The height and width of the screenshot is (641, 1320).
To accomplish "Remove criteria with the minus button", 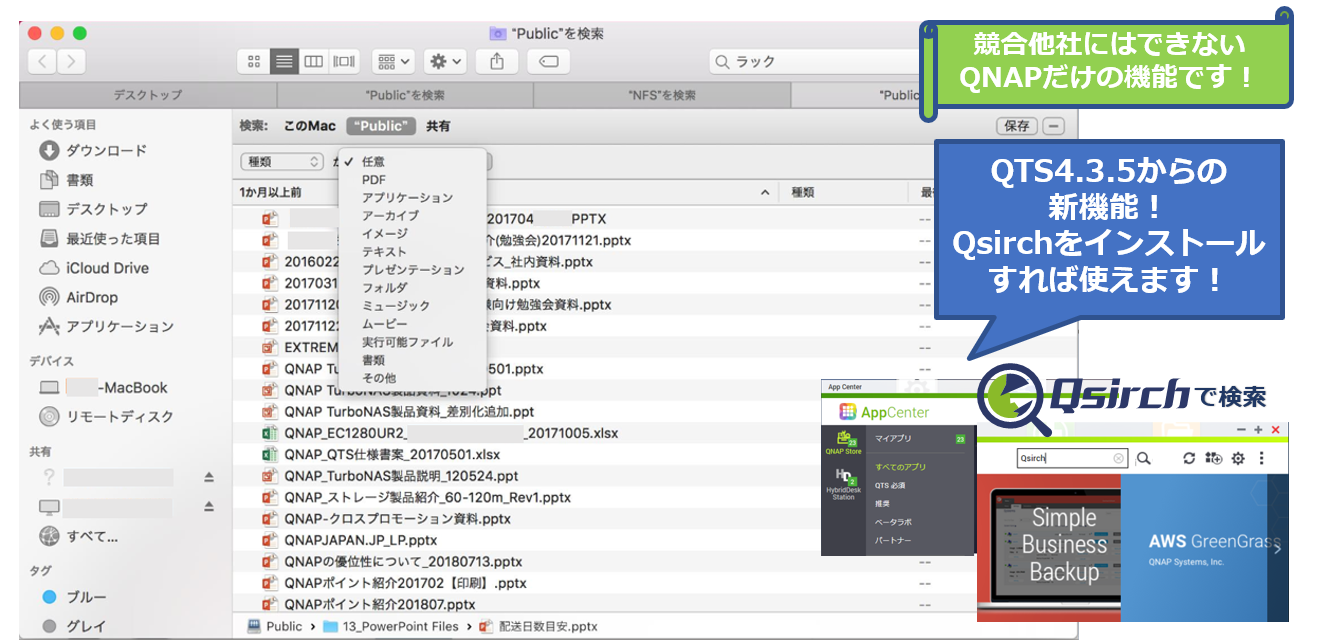I will (x=1054, y=126).
